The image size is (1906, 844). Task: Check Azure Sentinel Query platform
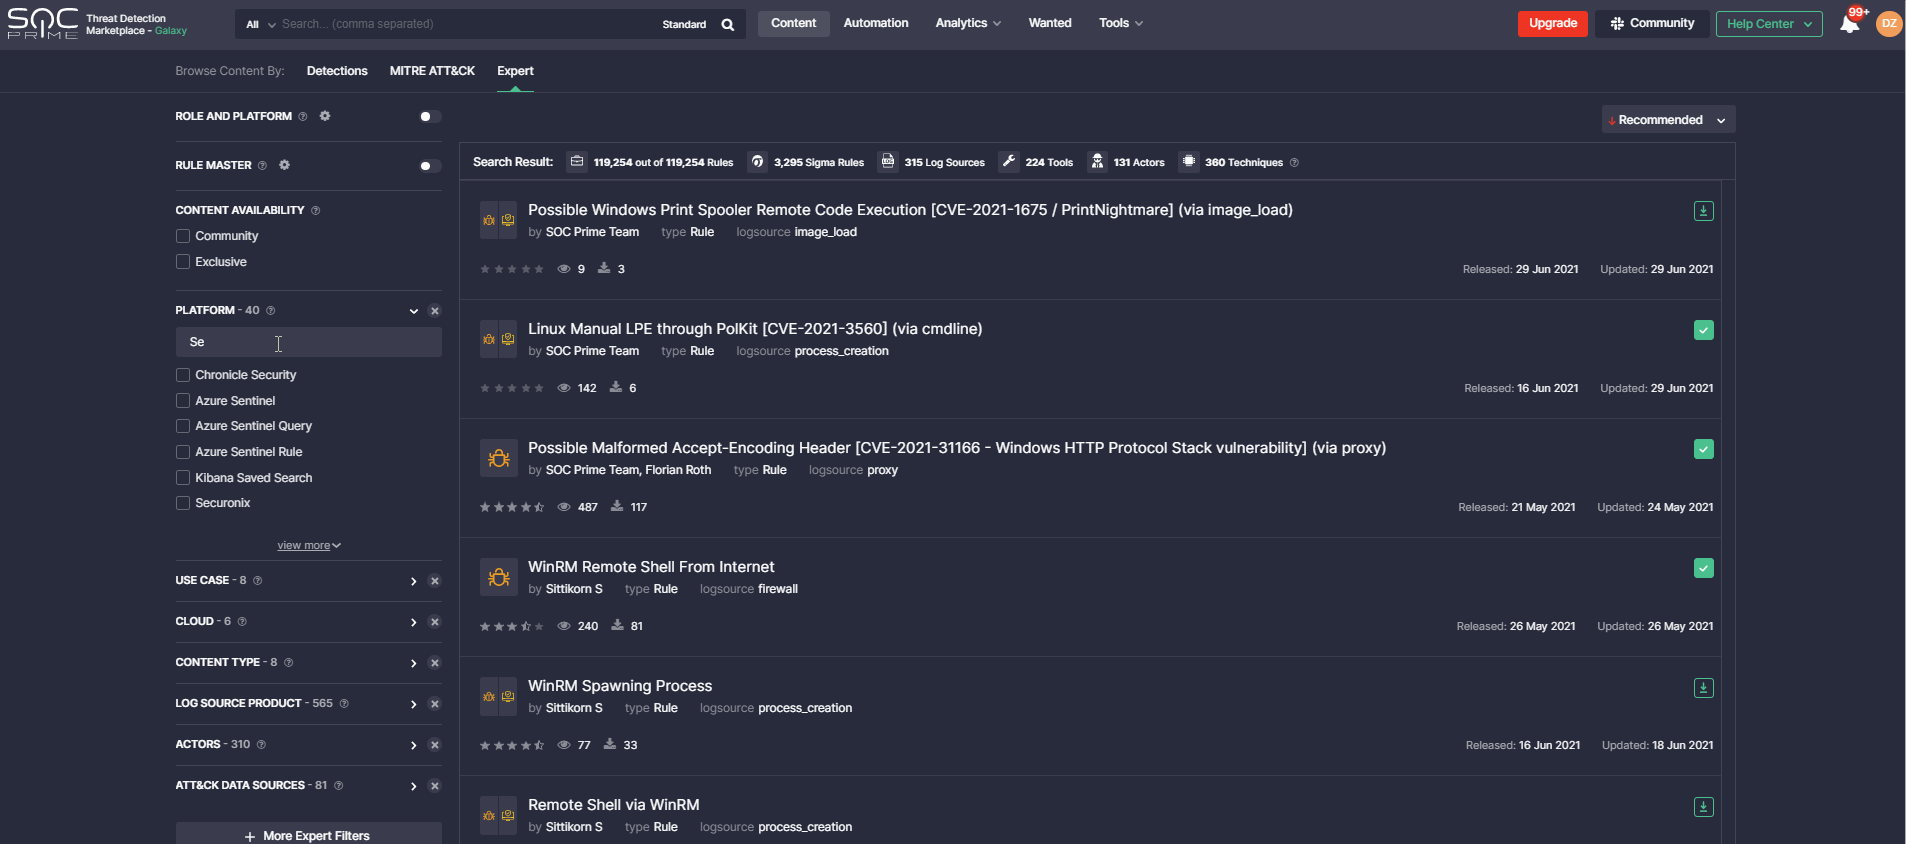[183, 426]
